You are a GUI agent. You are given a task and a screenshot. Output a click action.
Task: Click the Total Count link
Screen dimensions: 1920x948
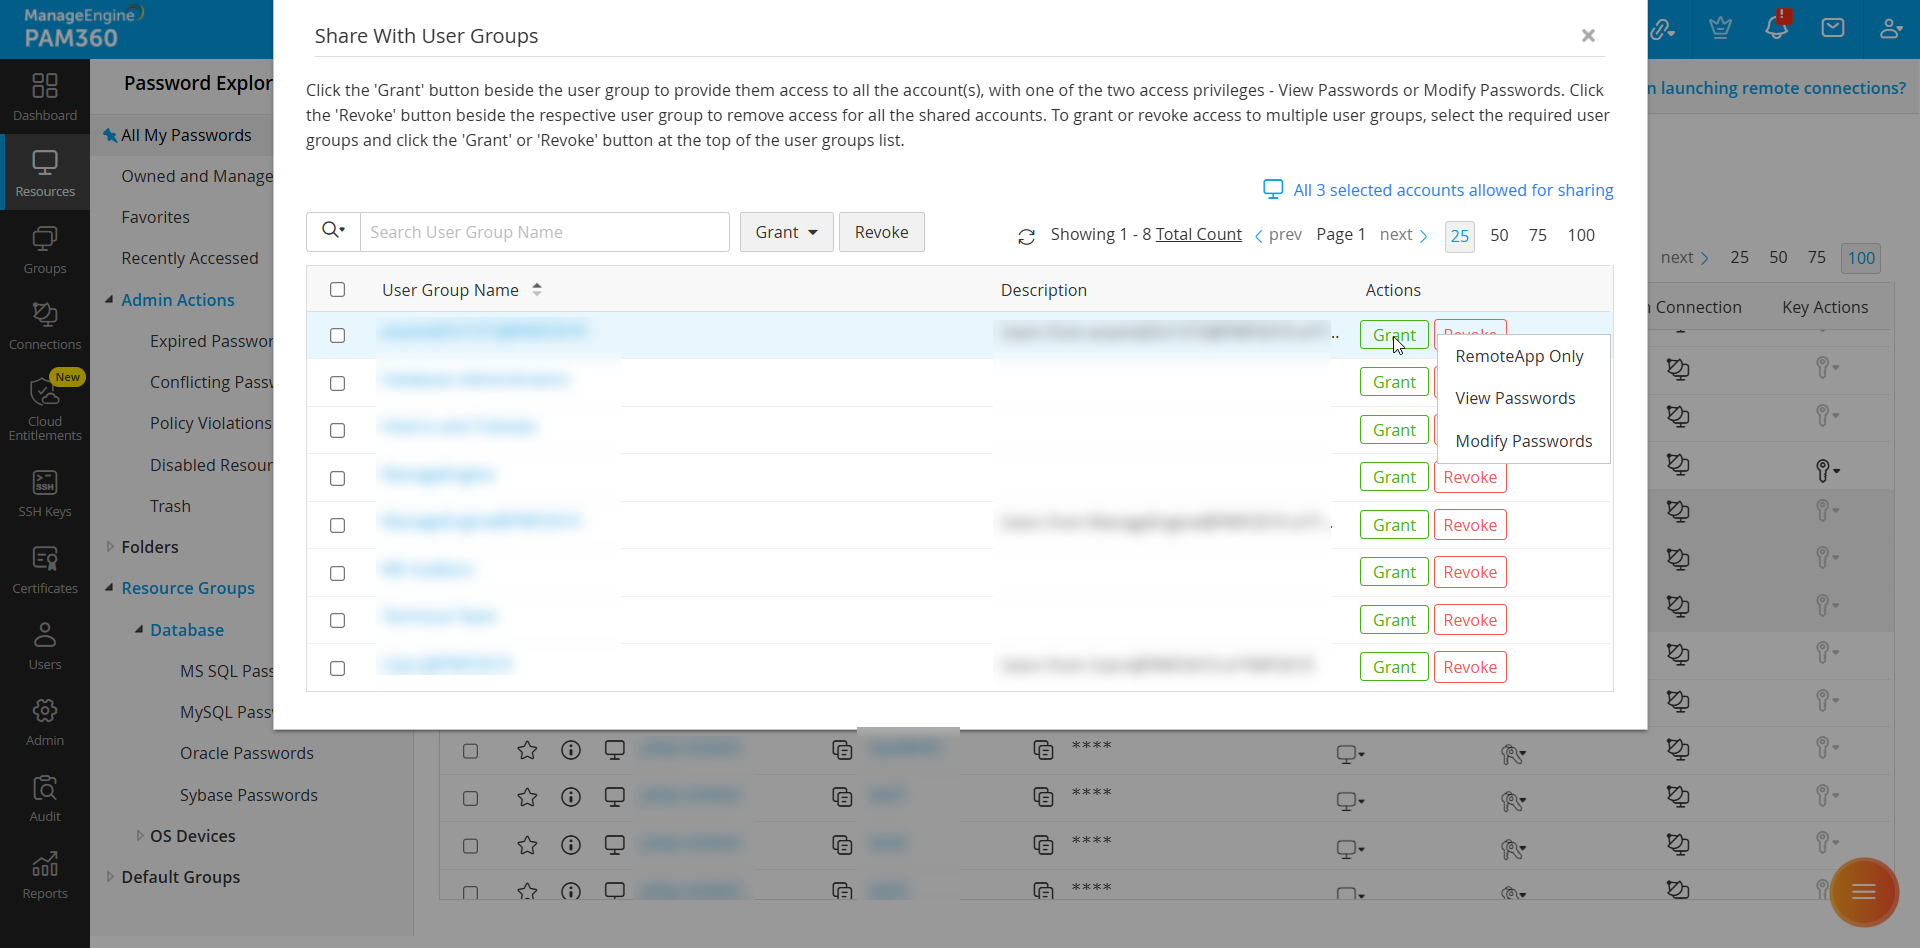(x=1198, y=234)
